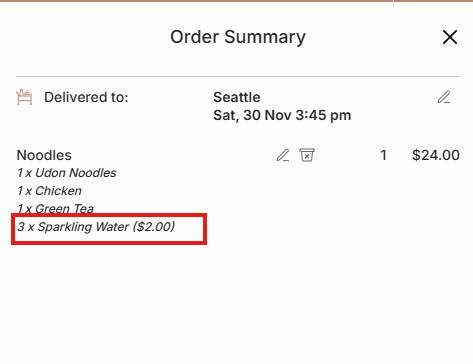
Task: Edit the delivery details with pencil icon
Action: [x=444, y=97]
